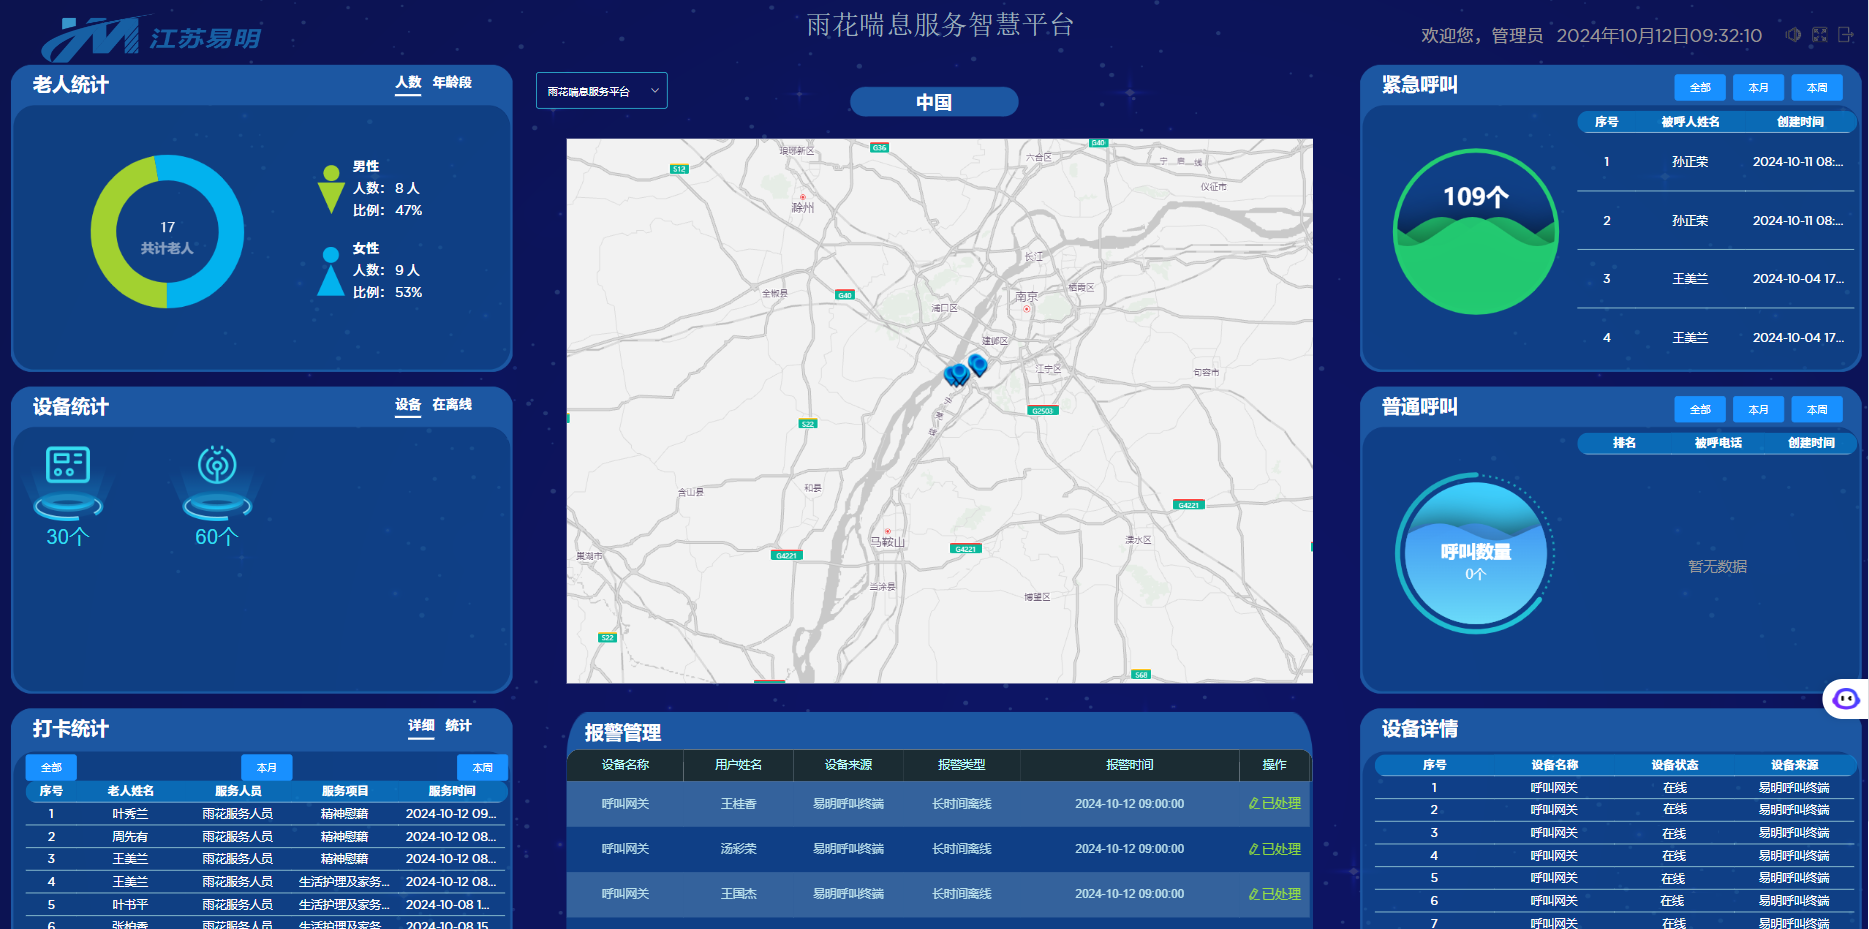Select 周先有 row in 打卡统计
The width and height of the screenshot is (1869, 929).
(x=266, y=836)
